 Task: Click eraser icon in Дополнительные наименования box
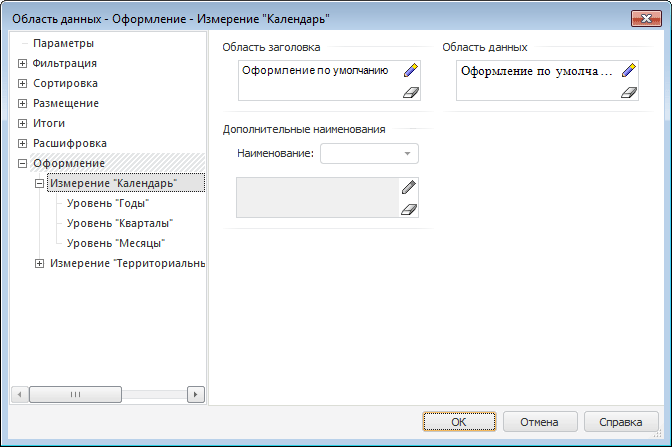coord(408,209)
